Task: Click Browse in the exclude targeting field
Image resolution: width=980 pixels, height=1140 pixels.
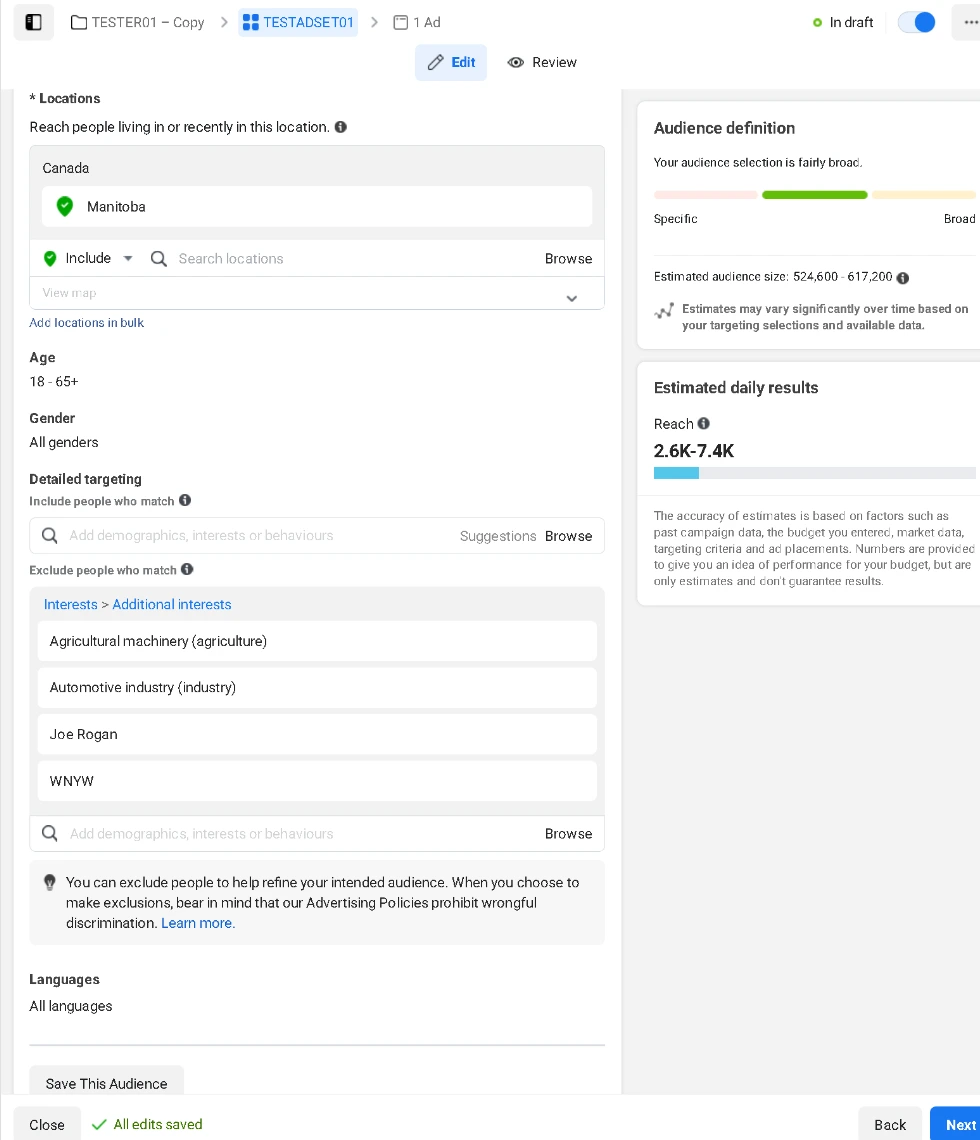Action: point(568,834)
